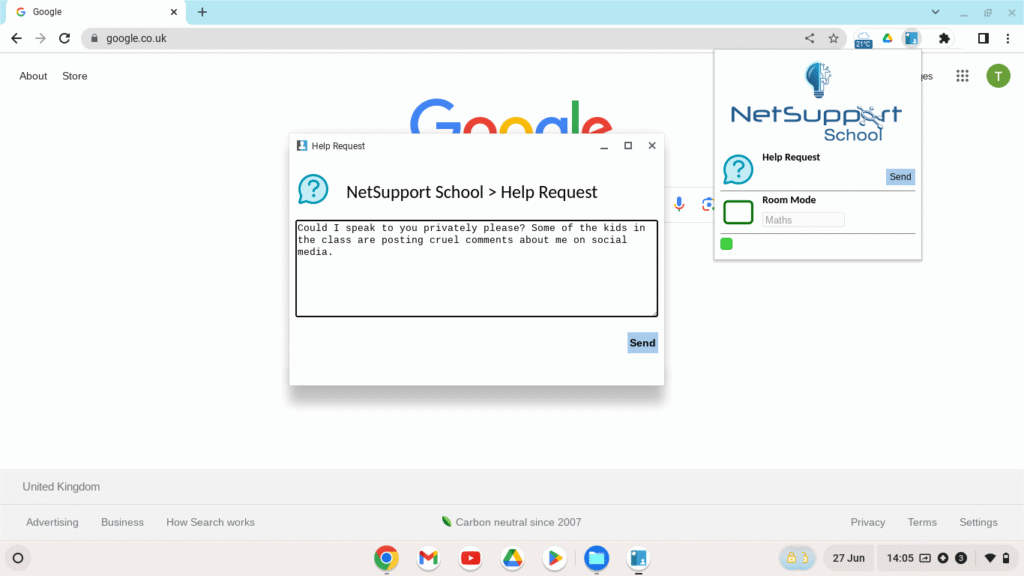
Task: Open the Advertising footer link
Action: (52, 522)
